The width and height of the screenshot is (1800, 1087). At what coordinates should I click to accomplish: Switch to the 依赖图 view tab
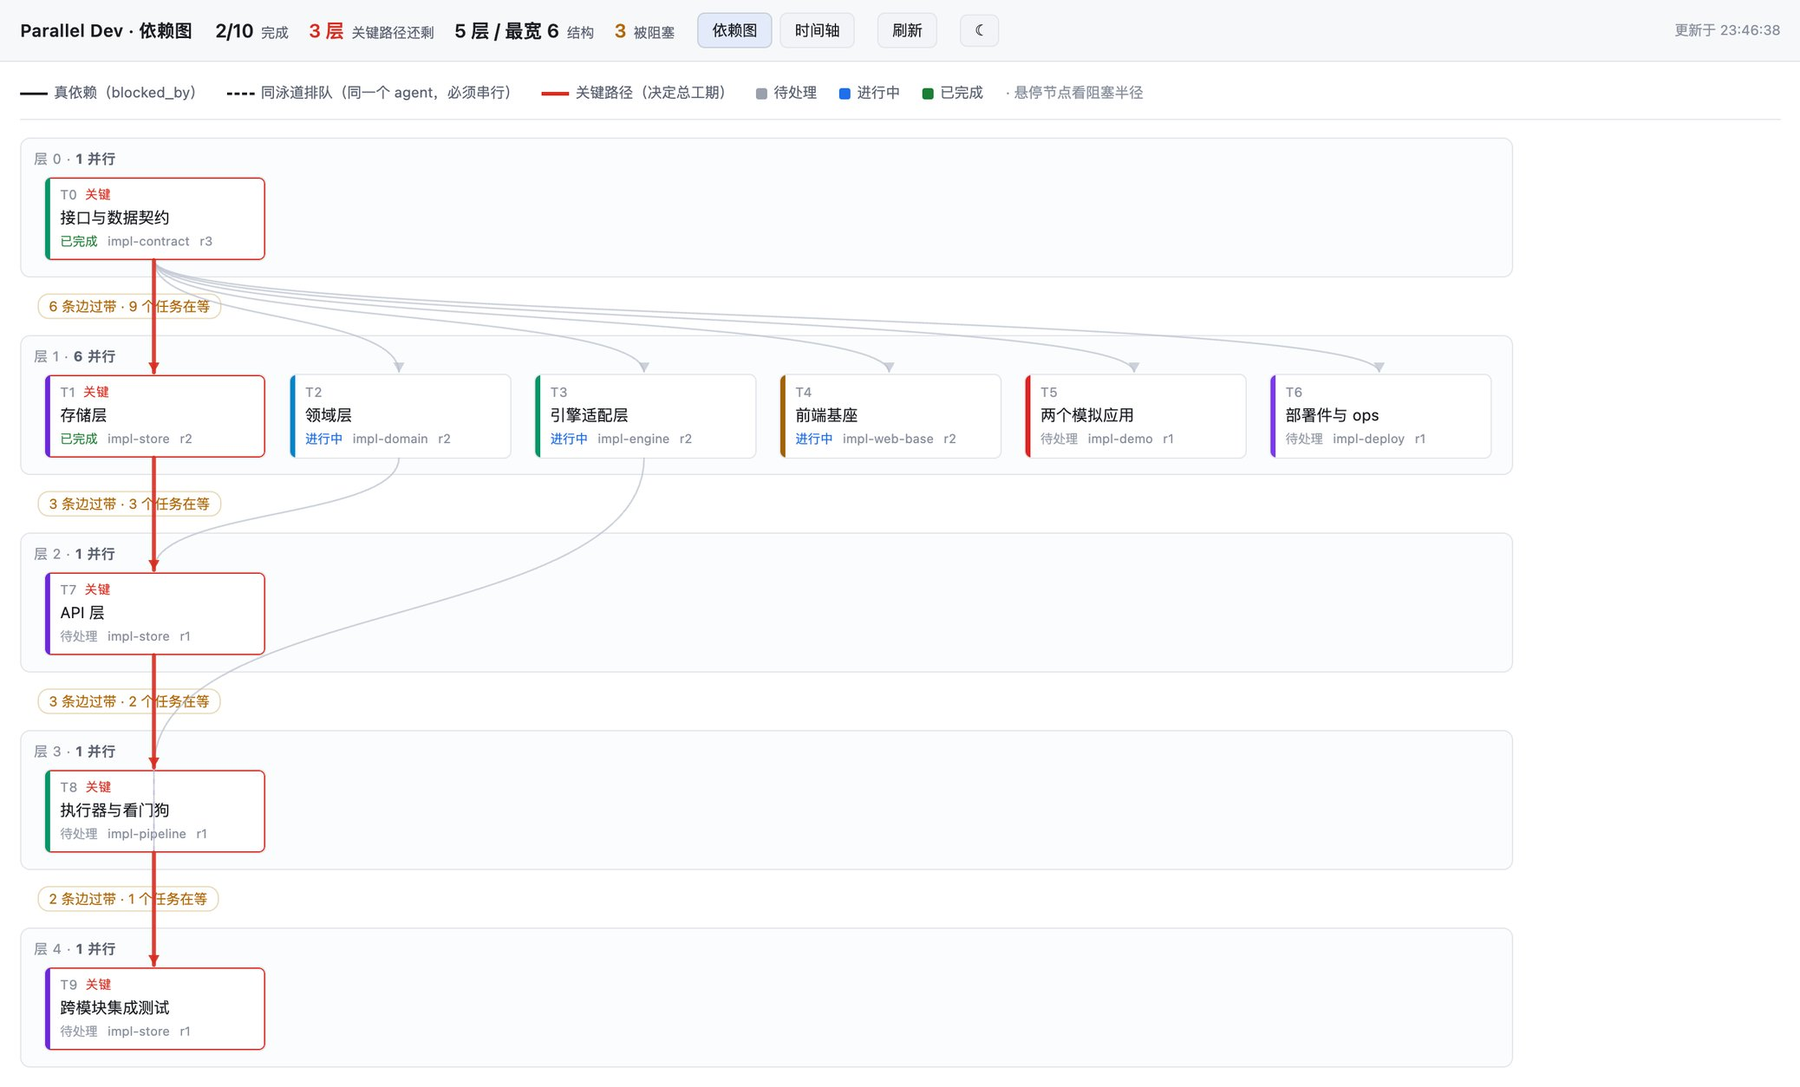pos(734,30)
